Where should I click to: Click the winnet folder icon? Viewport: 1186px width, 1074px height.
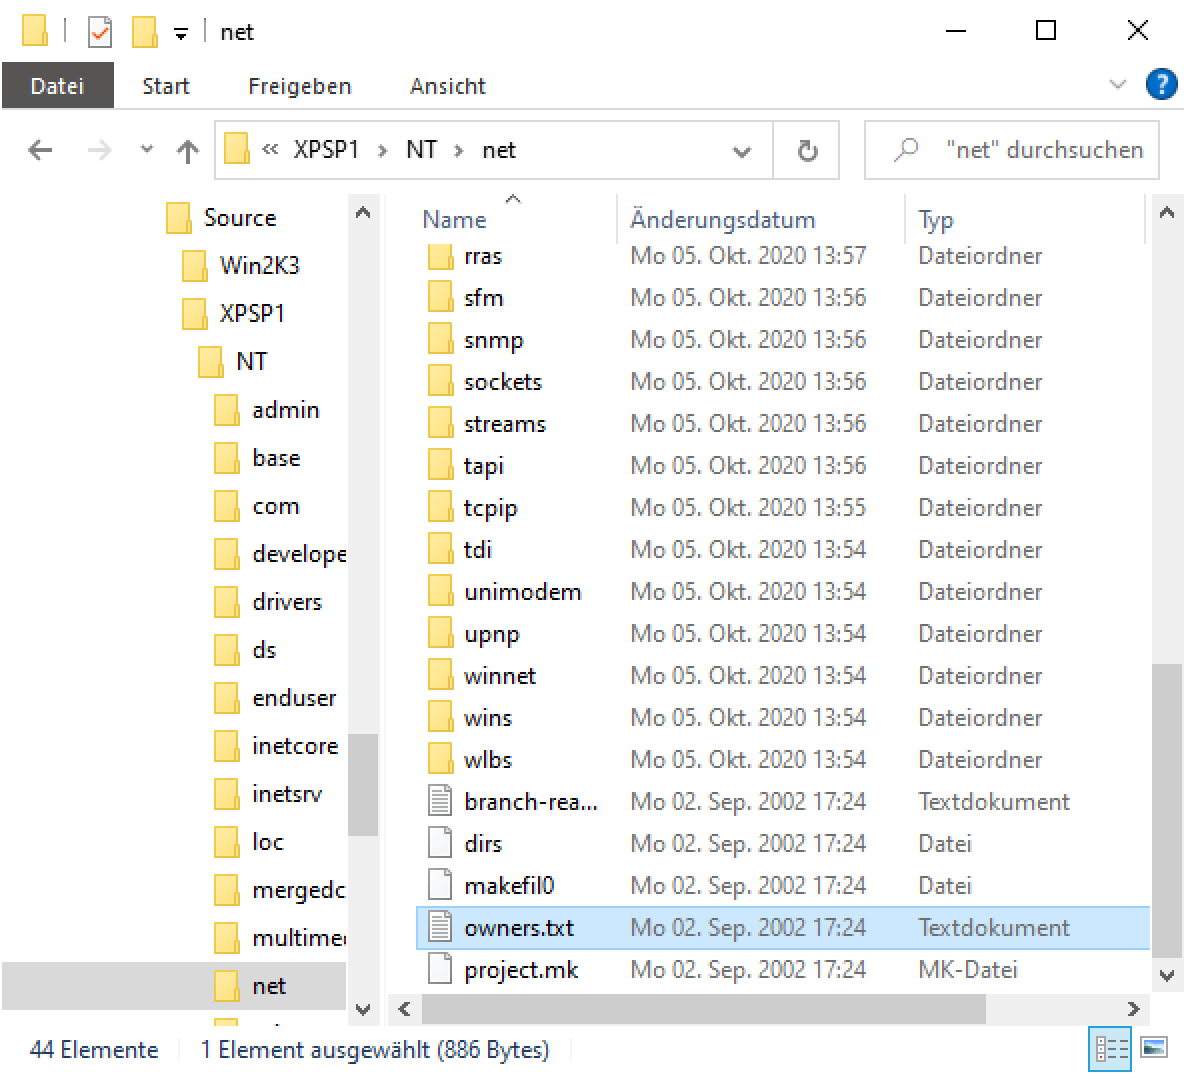click(440, 675)
